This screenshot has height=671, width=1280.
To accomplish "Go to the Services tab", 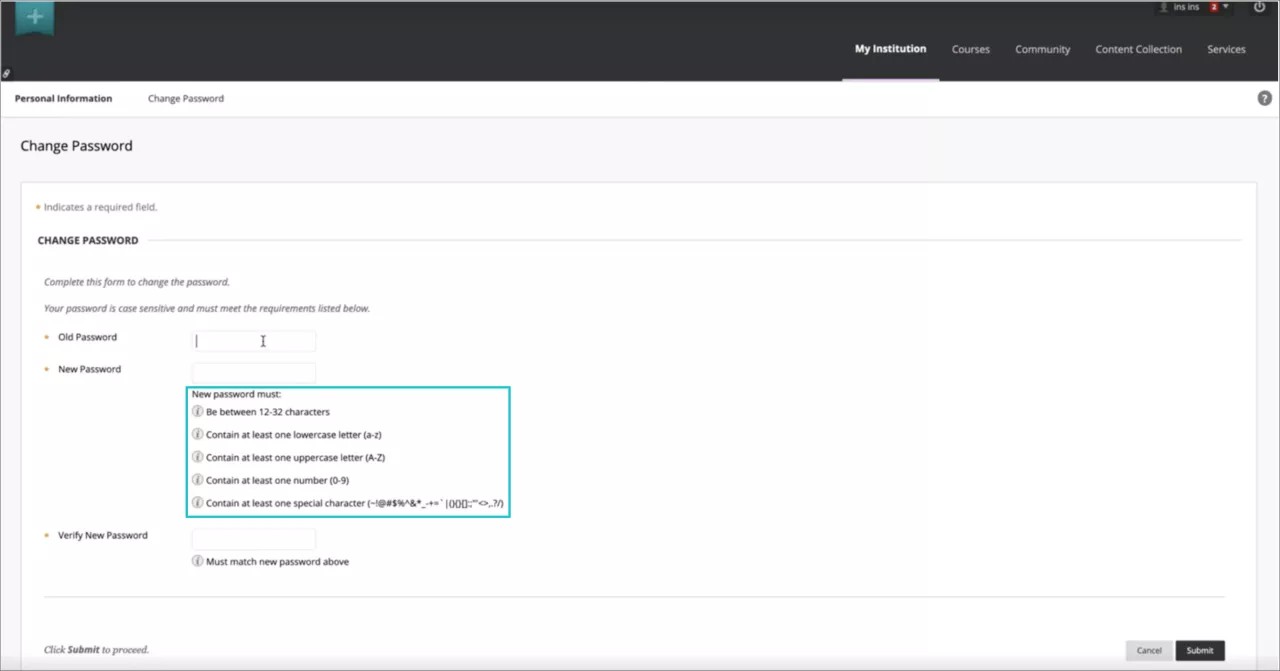I will coord(1225,49).
